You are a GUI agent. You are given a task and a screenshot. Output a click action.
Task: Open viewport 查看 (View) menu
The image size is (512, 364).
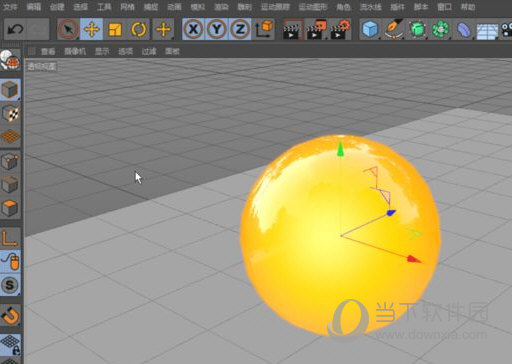coord(48,51)
